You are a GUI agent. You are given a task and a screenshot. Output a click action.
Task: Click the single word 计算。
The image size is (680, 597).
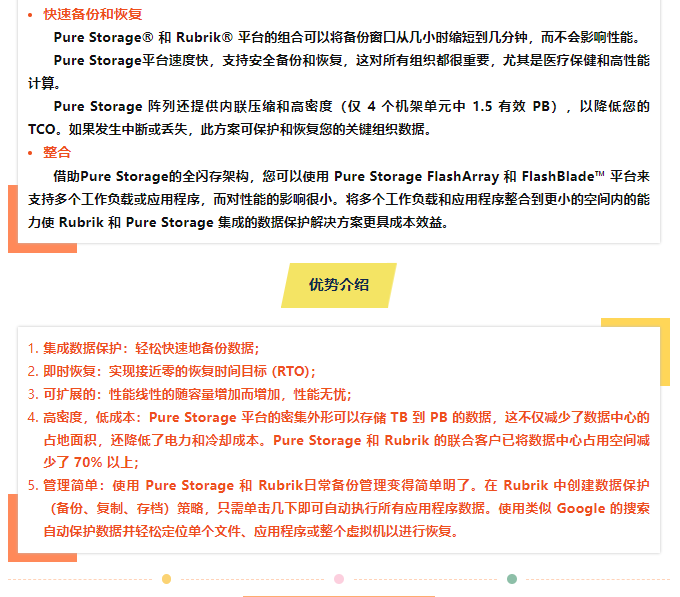pos(44,83)
